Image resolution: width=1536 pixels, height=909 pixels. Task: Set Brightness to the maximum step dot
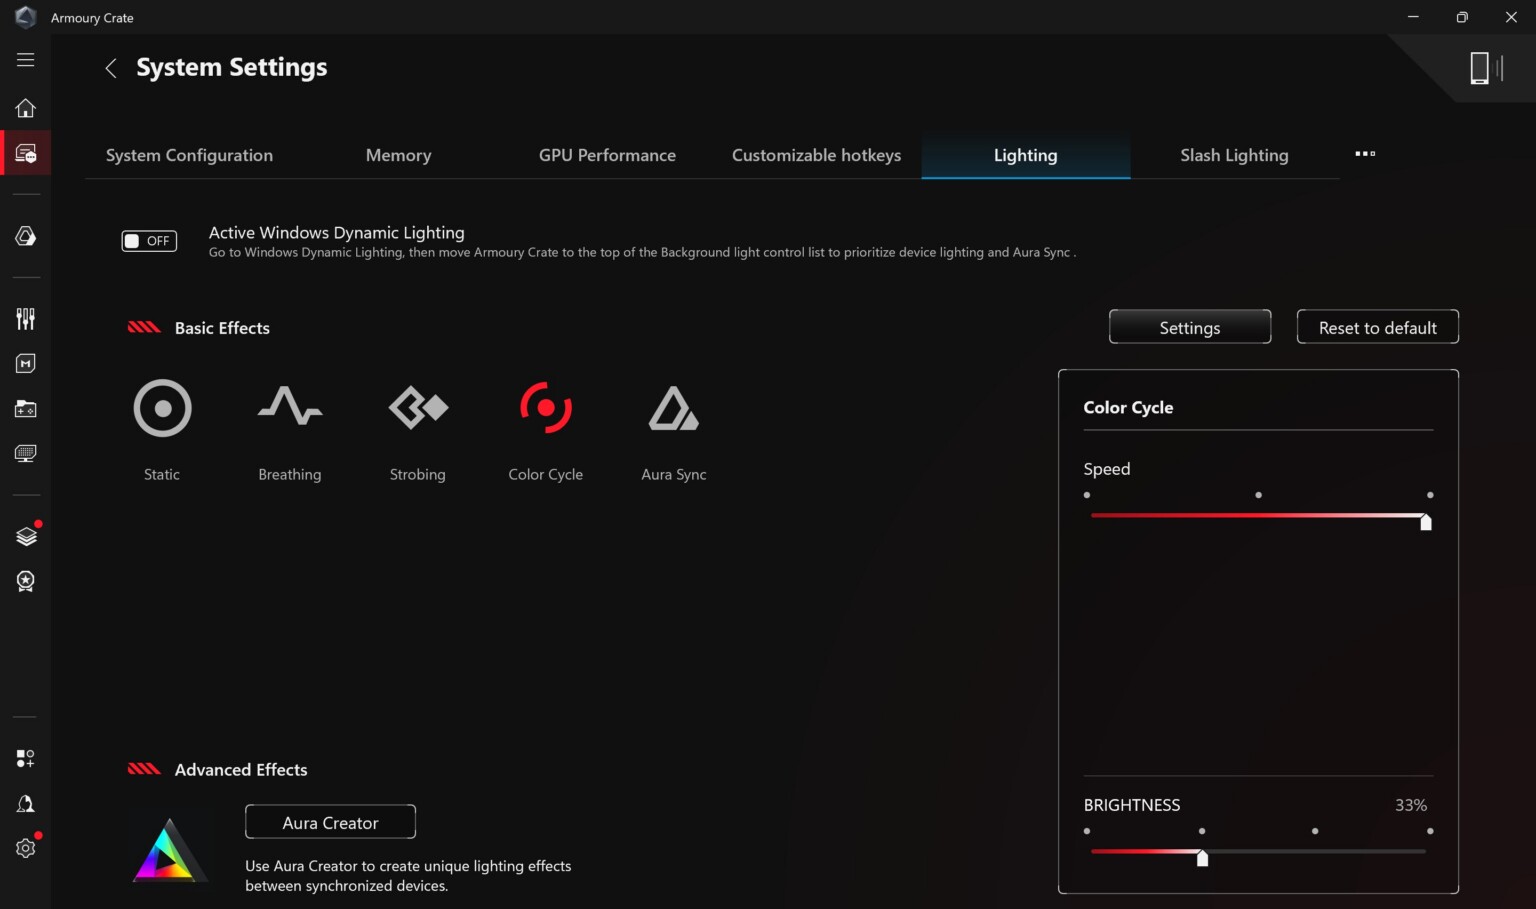click(1430, 831)
